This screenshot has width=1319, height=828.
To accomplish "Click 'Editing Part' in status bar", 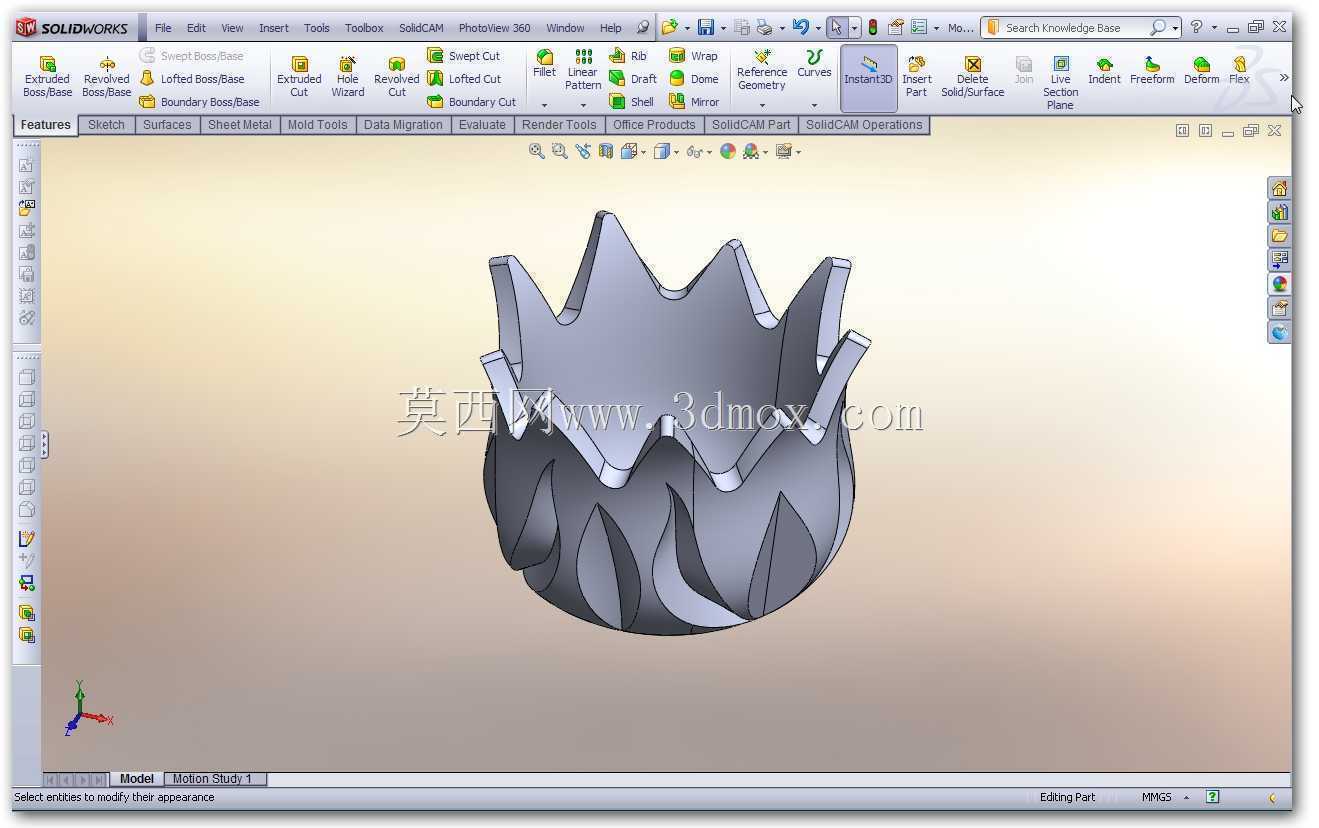I will 1067,797.
